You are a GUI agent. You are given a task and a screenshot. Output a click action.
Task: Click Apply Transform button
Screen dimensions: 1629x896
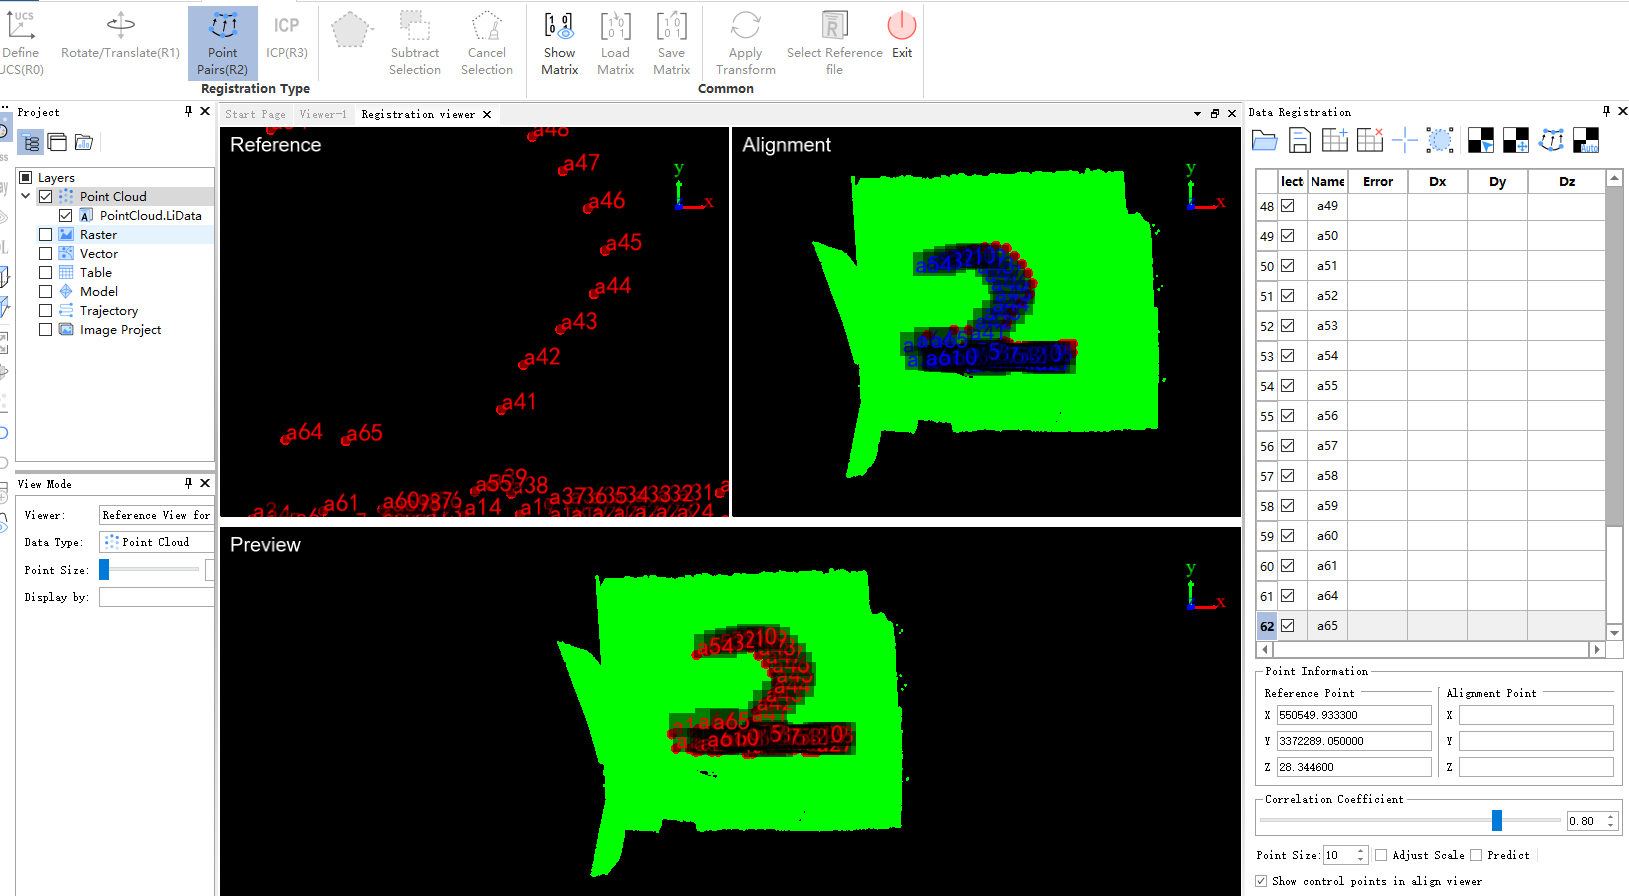pos(746,43)
